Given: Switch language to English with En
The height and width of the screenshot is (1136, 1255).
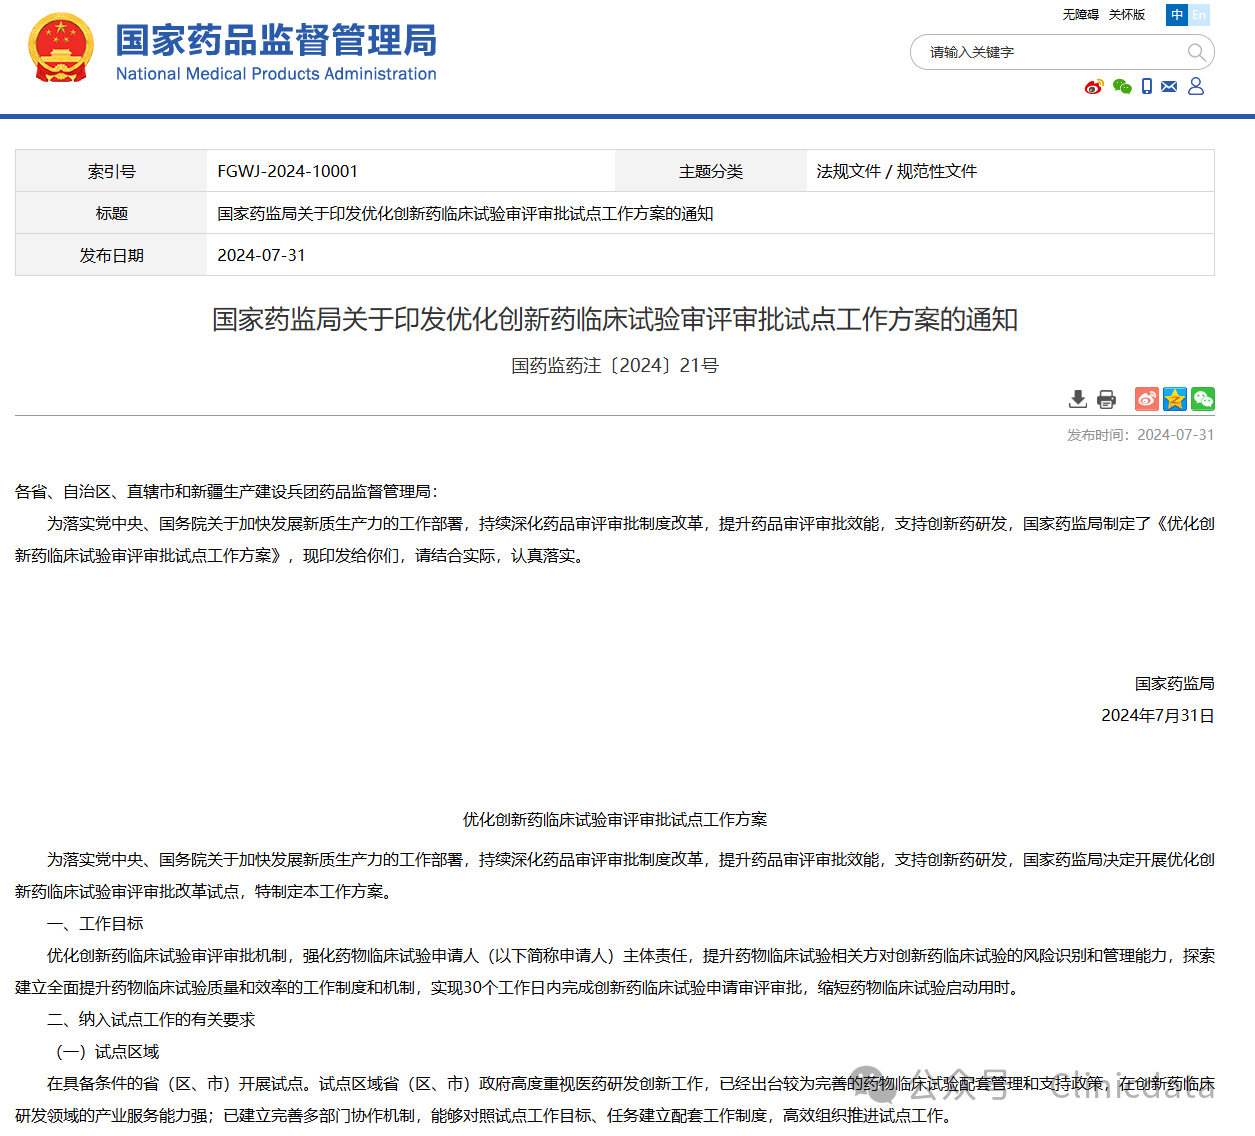Looking at the screenshot, I should coord(1199,15).
